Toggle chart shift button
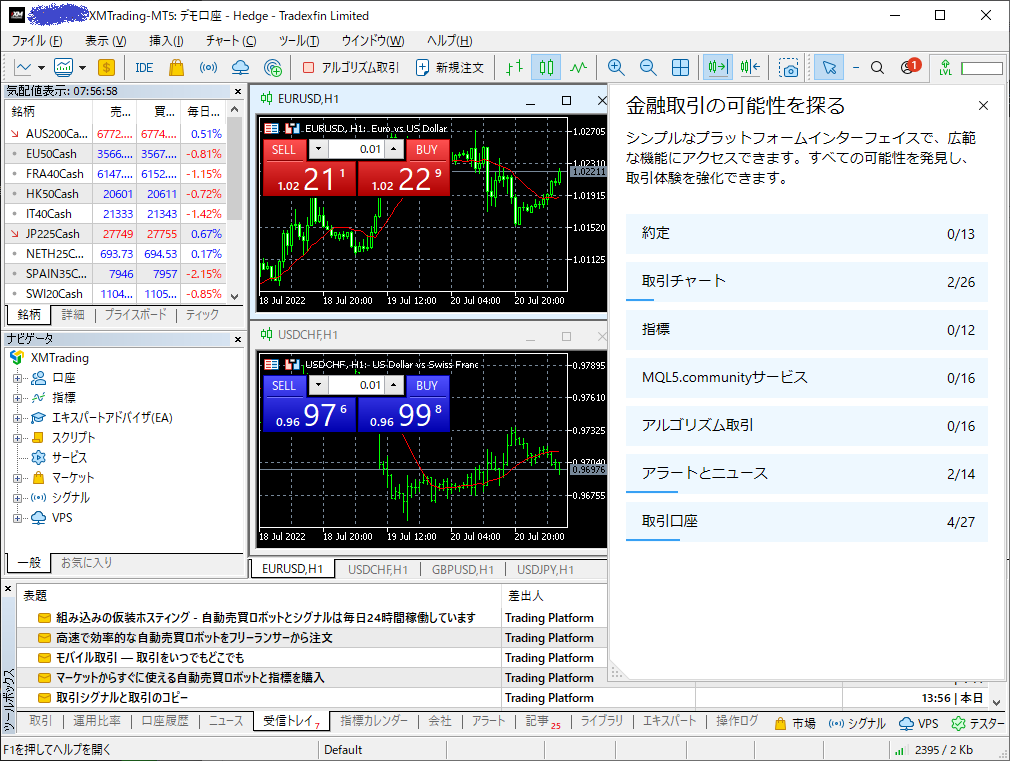Screen dimensions: 1010x761 pyautogui.click(x=750, y=68)
